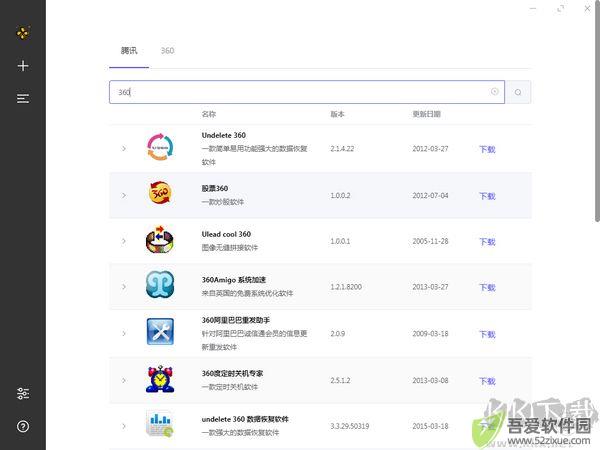The image size is (600, 450).
Task: Click the plus add icon in sidebar
Action: coord(23,66)
